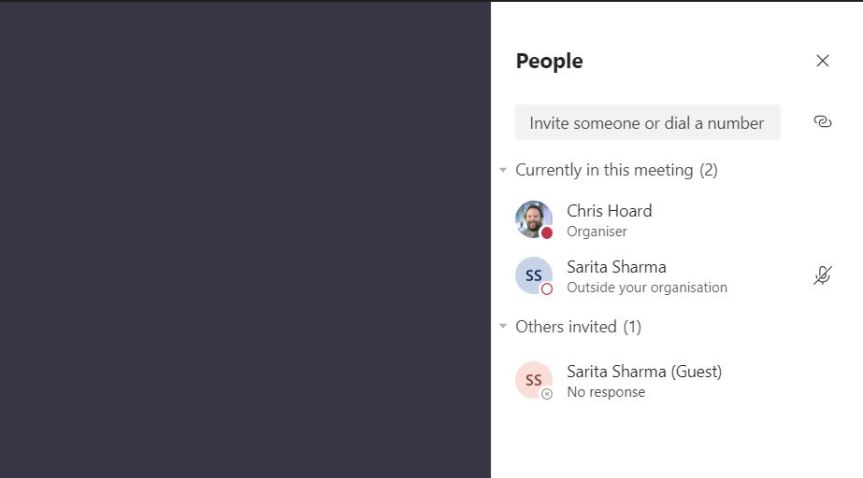Viewport: 863px width, 478px height.
Task: Click the 'Currently in this meeting (2)' heading
Action: (x=616, y=170)
